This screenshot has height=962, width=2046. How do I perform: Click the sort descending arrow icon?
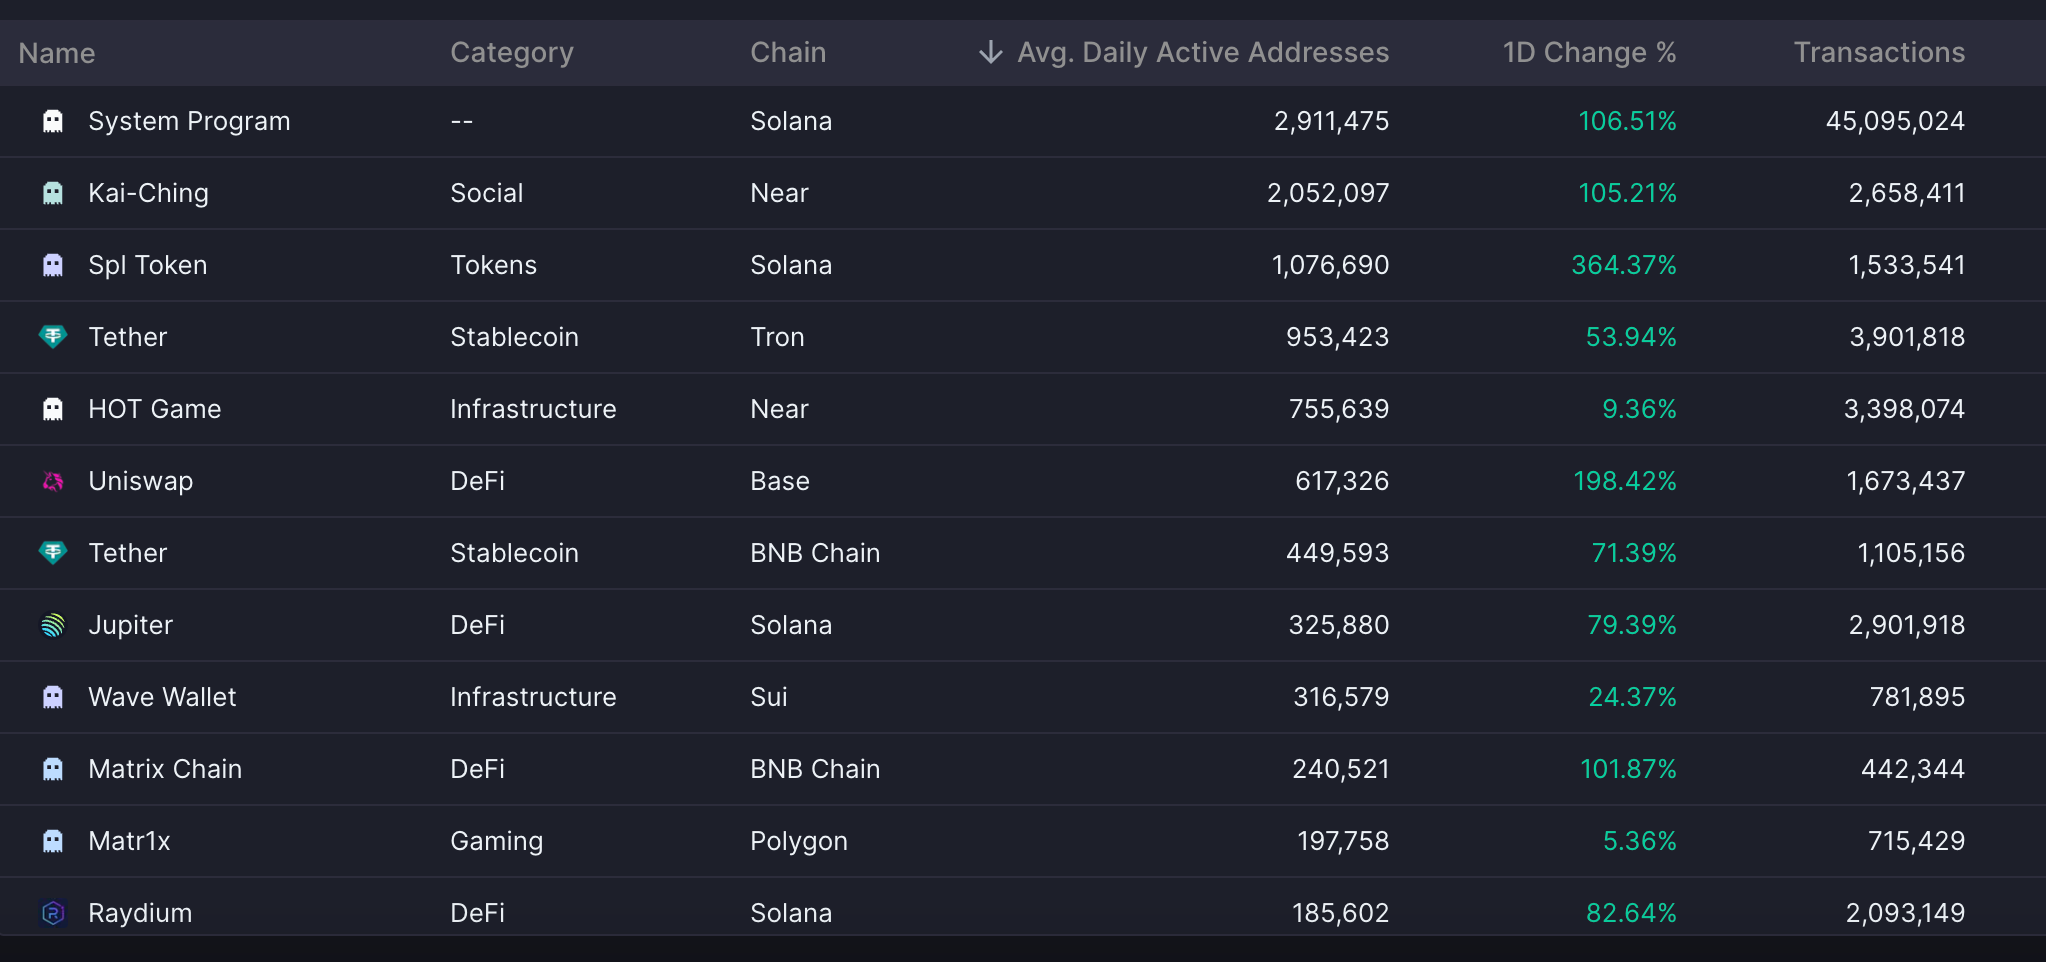pyautogui.click(x=990, y=52)
